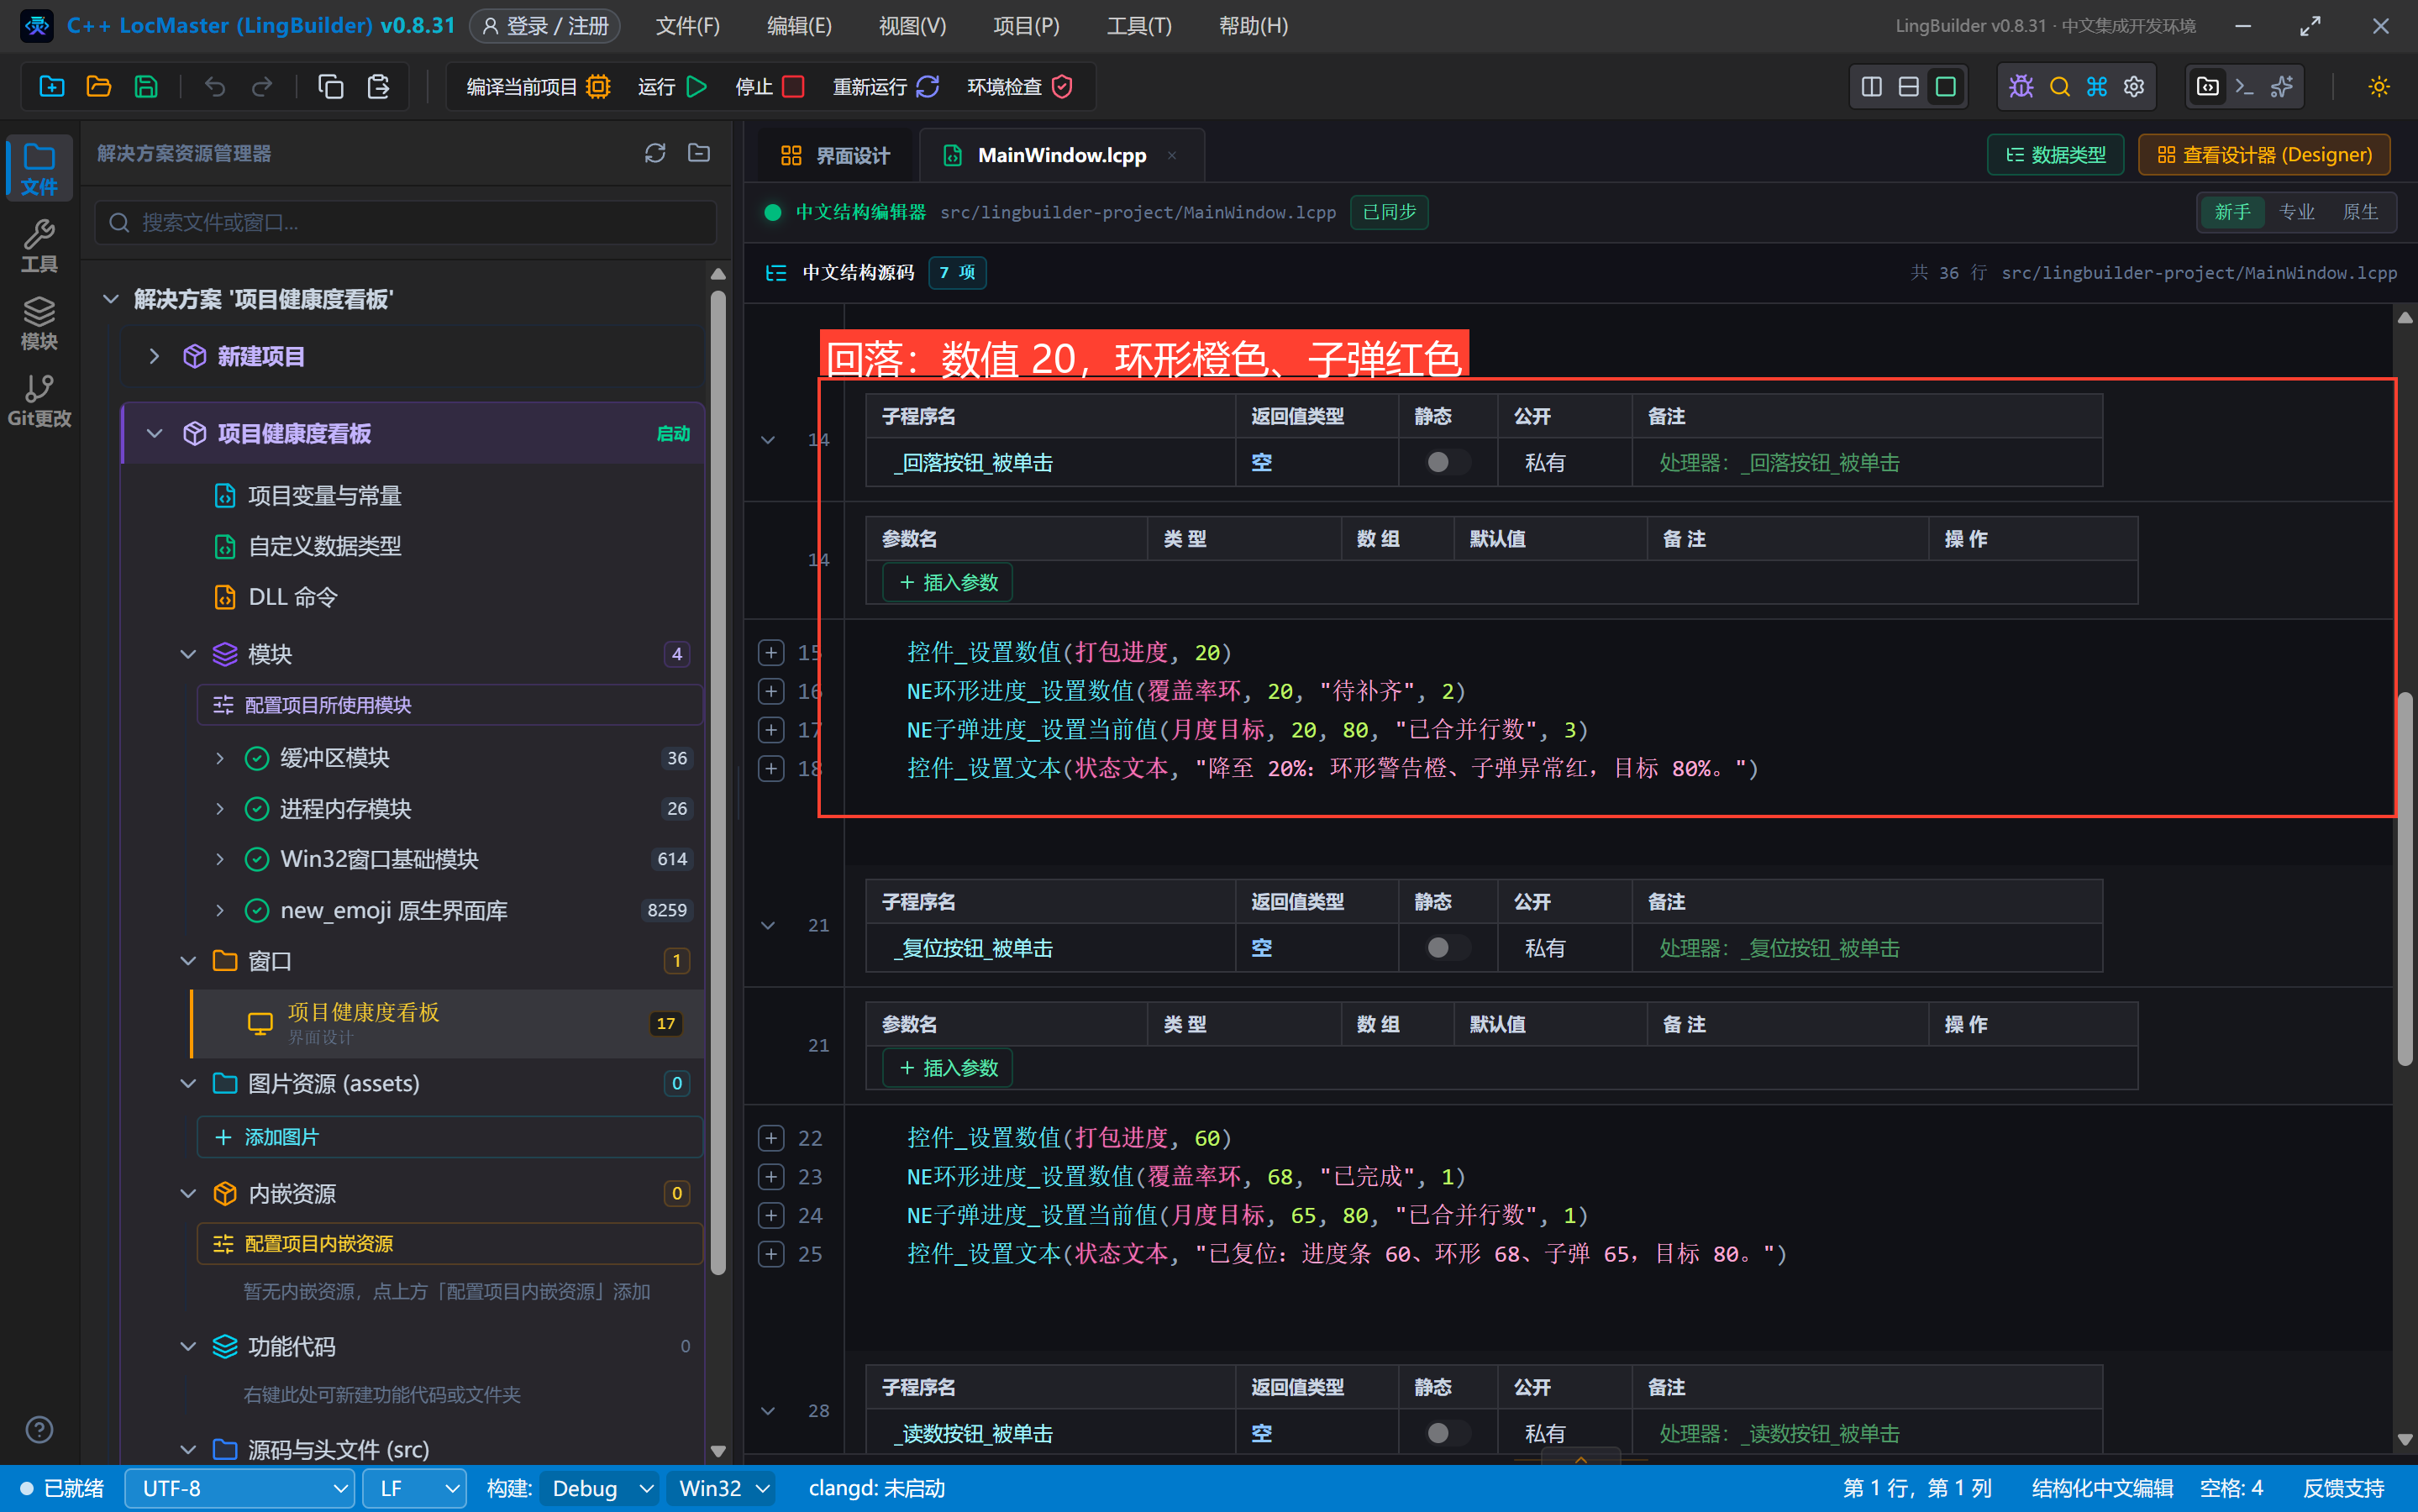Screen dimensions: 2418x1512
Task: Open the settings gear icon
Action: tap(2134, 87)
